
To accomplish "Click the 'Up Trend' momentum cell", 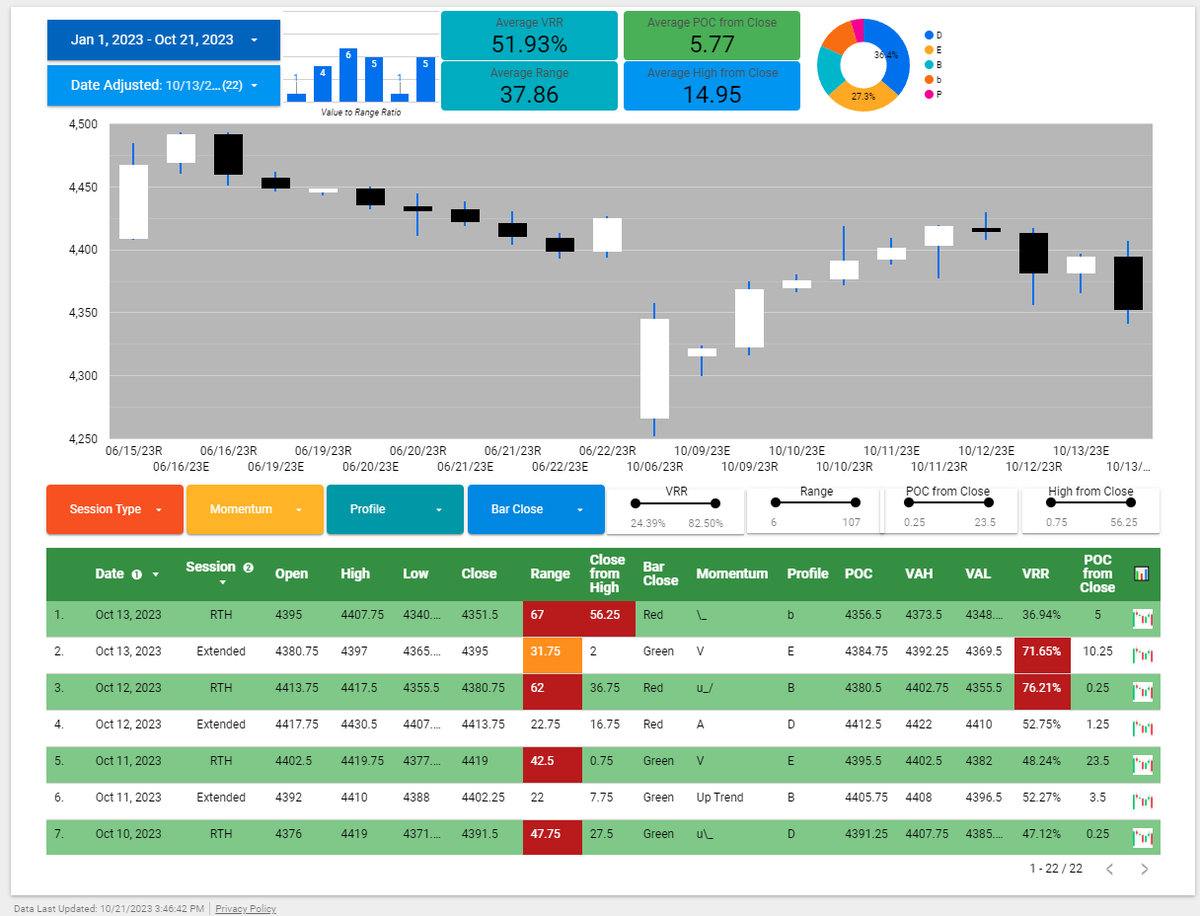I will (x=721, y=799).
